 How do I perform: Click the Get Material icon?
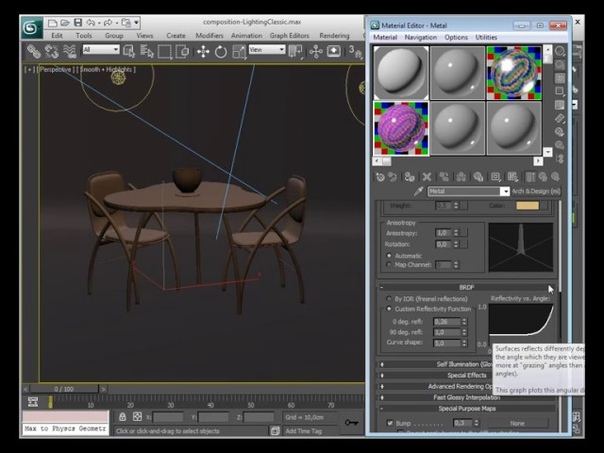pyautogui.click(x=380, y=177)
